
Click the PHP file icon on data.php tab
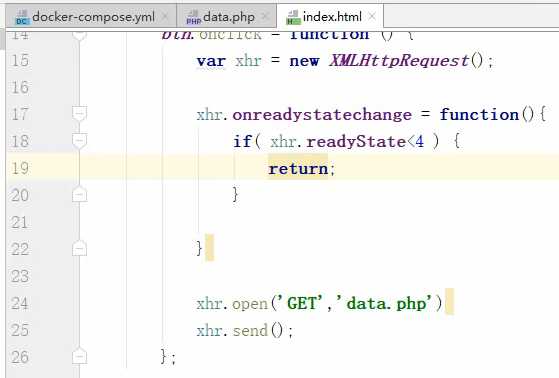(x=194, y=17)
